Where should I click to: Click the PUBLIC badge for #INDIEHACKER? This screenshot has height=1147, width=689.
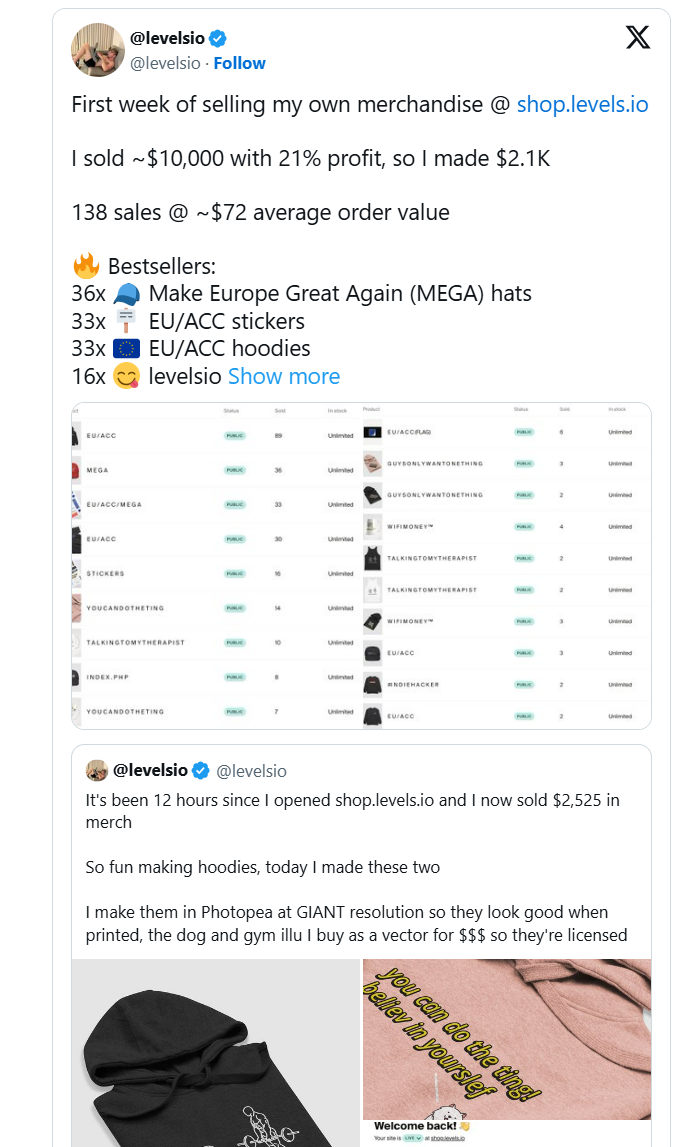[524, 685]
